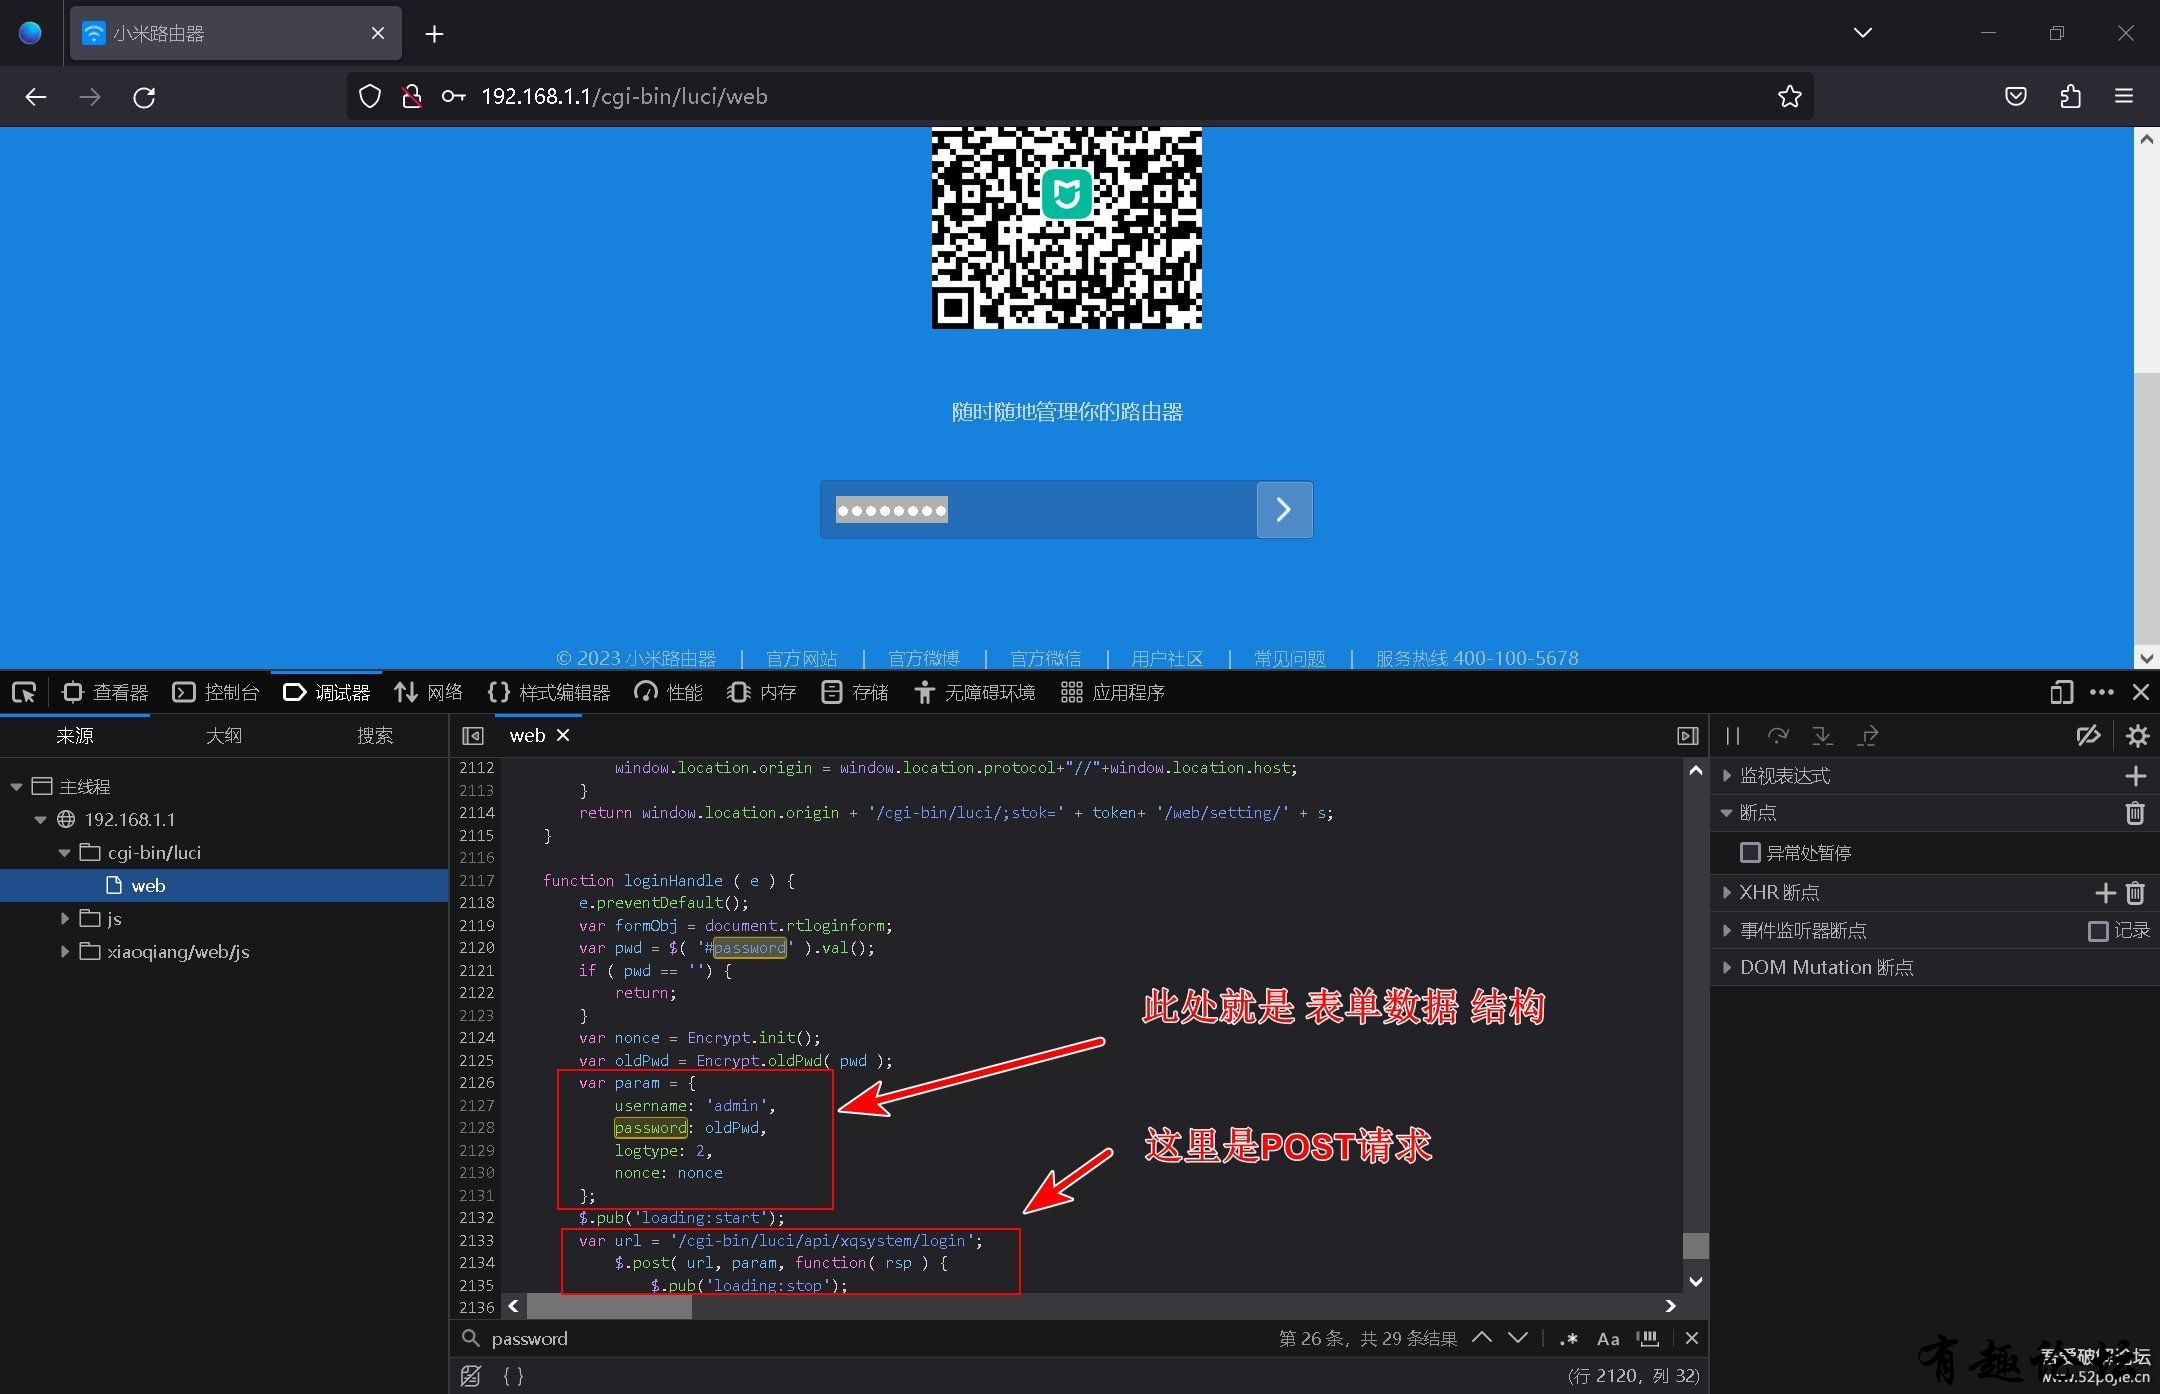Open the extensions puzzle icon
The height and width of the screenshot is (1394, 2160).
tap(2070, 97)
